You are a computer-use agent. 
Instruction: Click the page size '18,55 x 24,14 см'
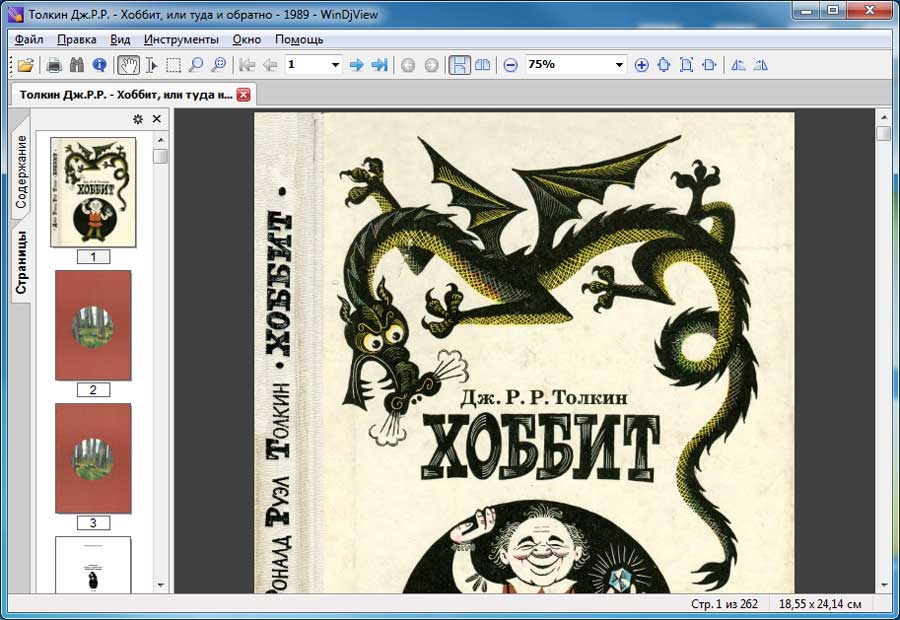click(x=820, y=604)
